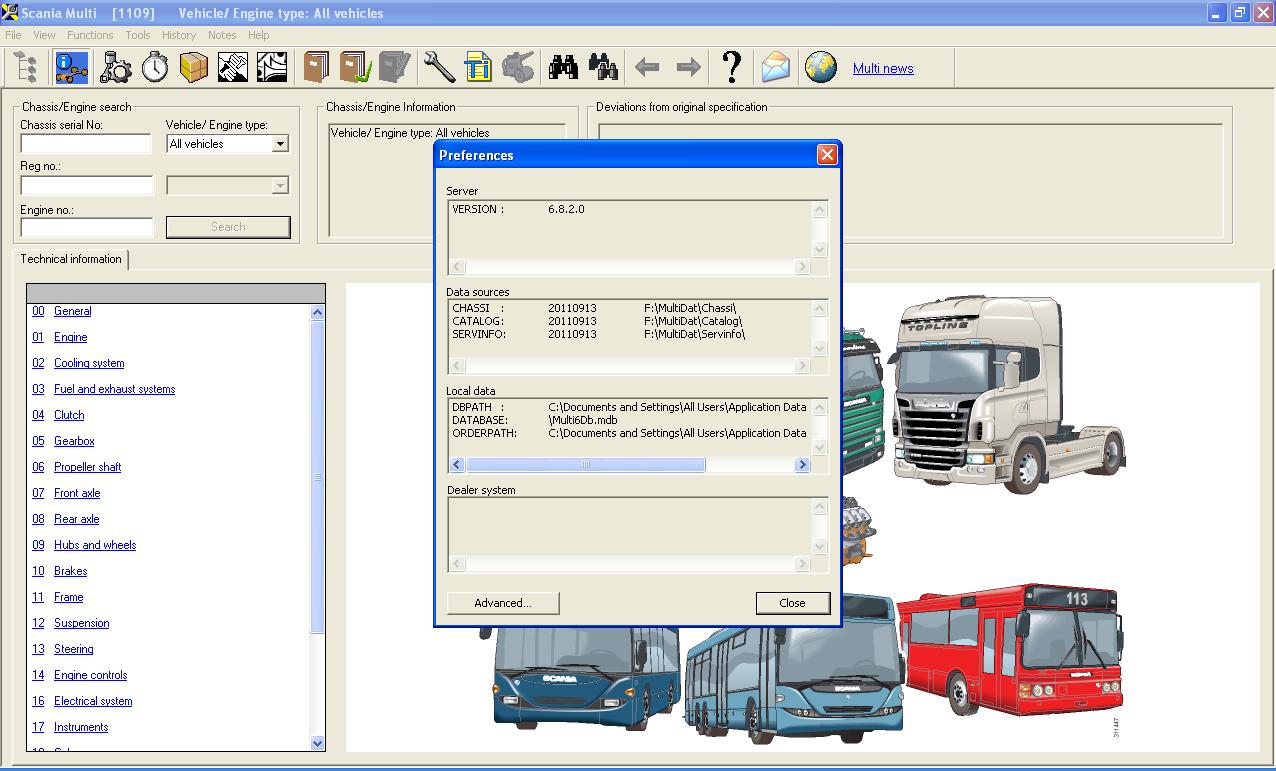Click the piston and gear parts icon
This screenshot has height=771, width=1276.
pos(116,68)
